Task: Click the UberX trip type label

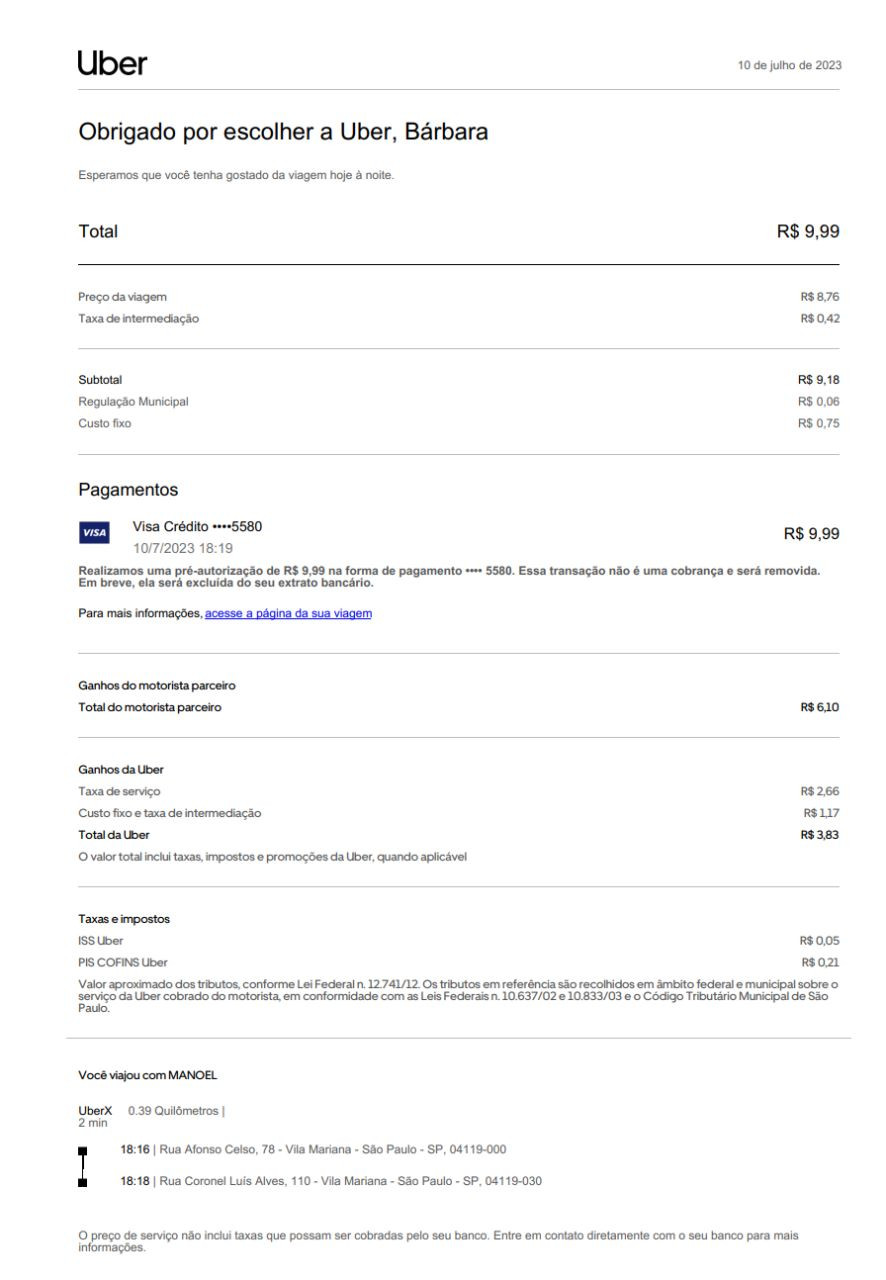Action: (95, 1111)
